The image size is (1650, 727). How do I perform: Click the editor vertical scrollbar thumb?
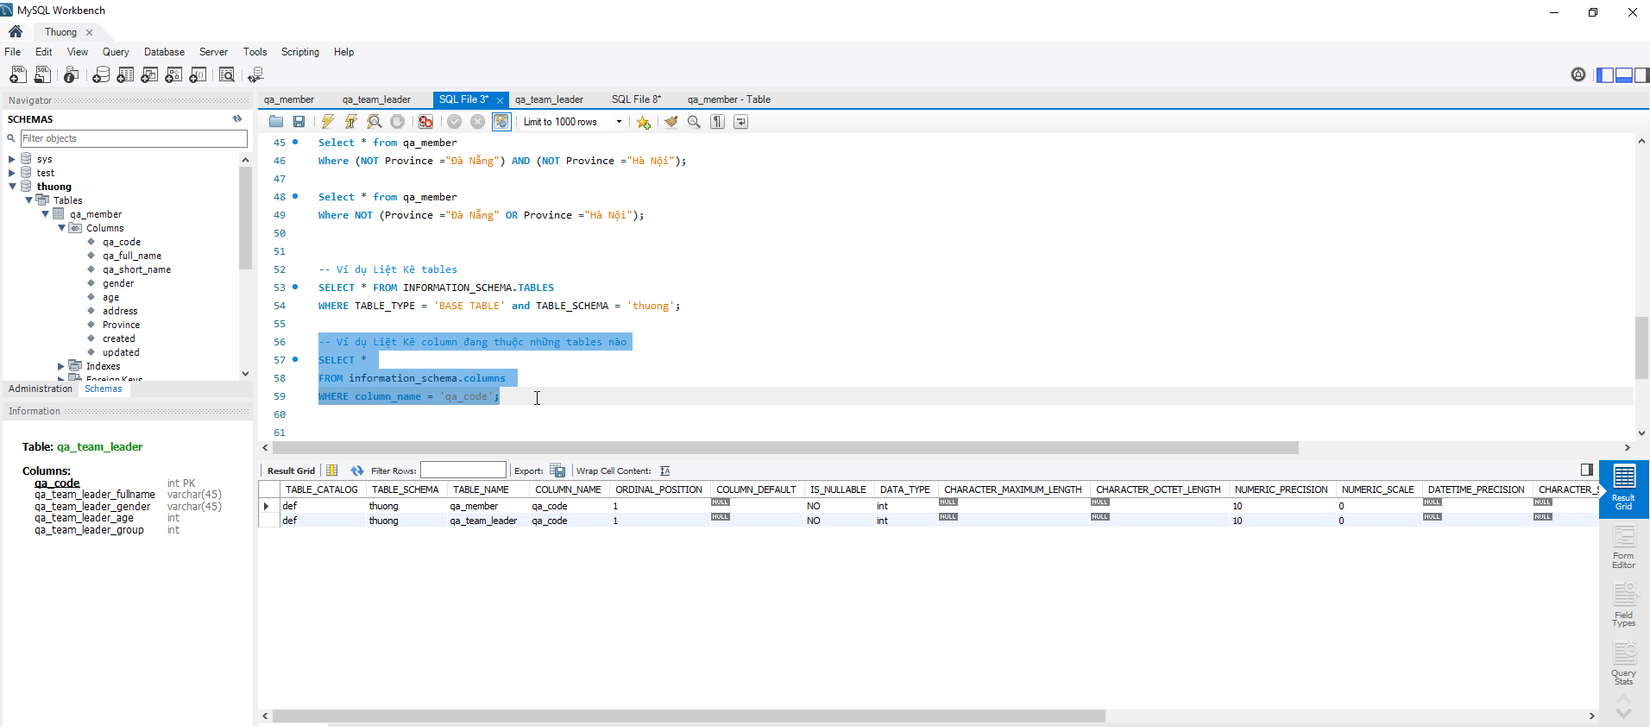pos(1641,348)
